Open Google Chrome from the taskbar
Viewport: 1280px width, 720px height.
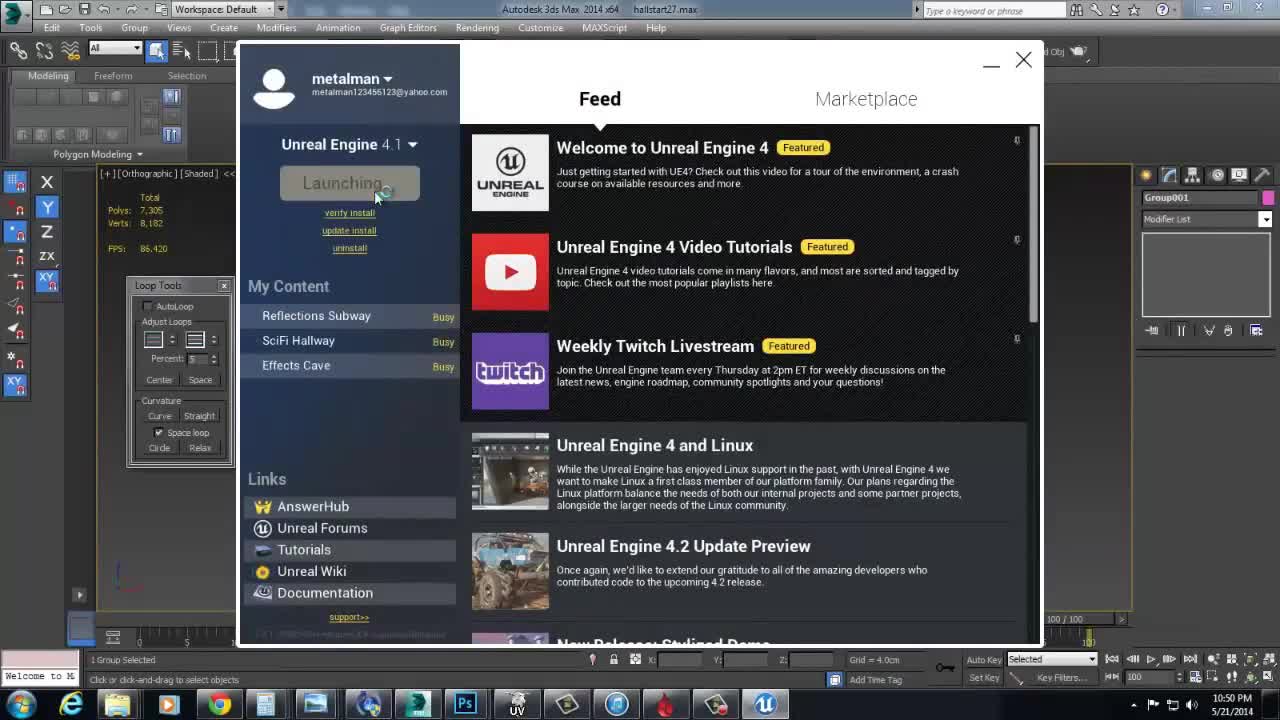(218, 704)
